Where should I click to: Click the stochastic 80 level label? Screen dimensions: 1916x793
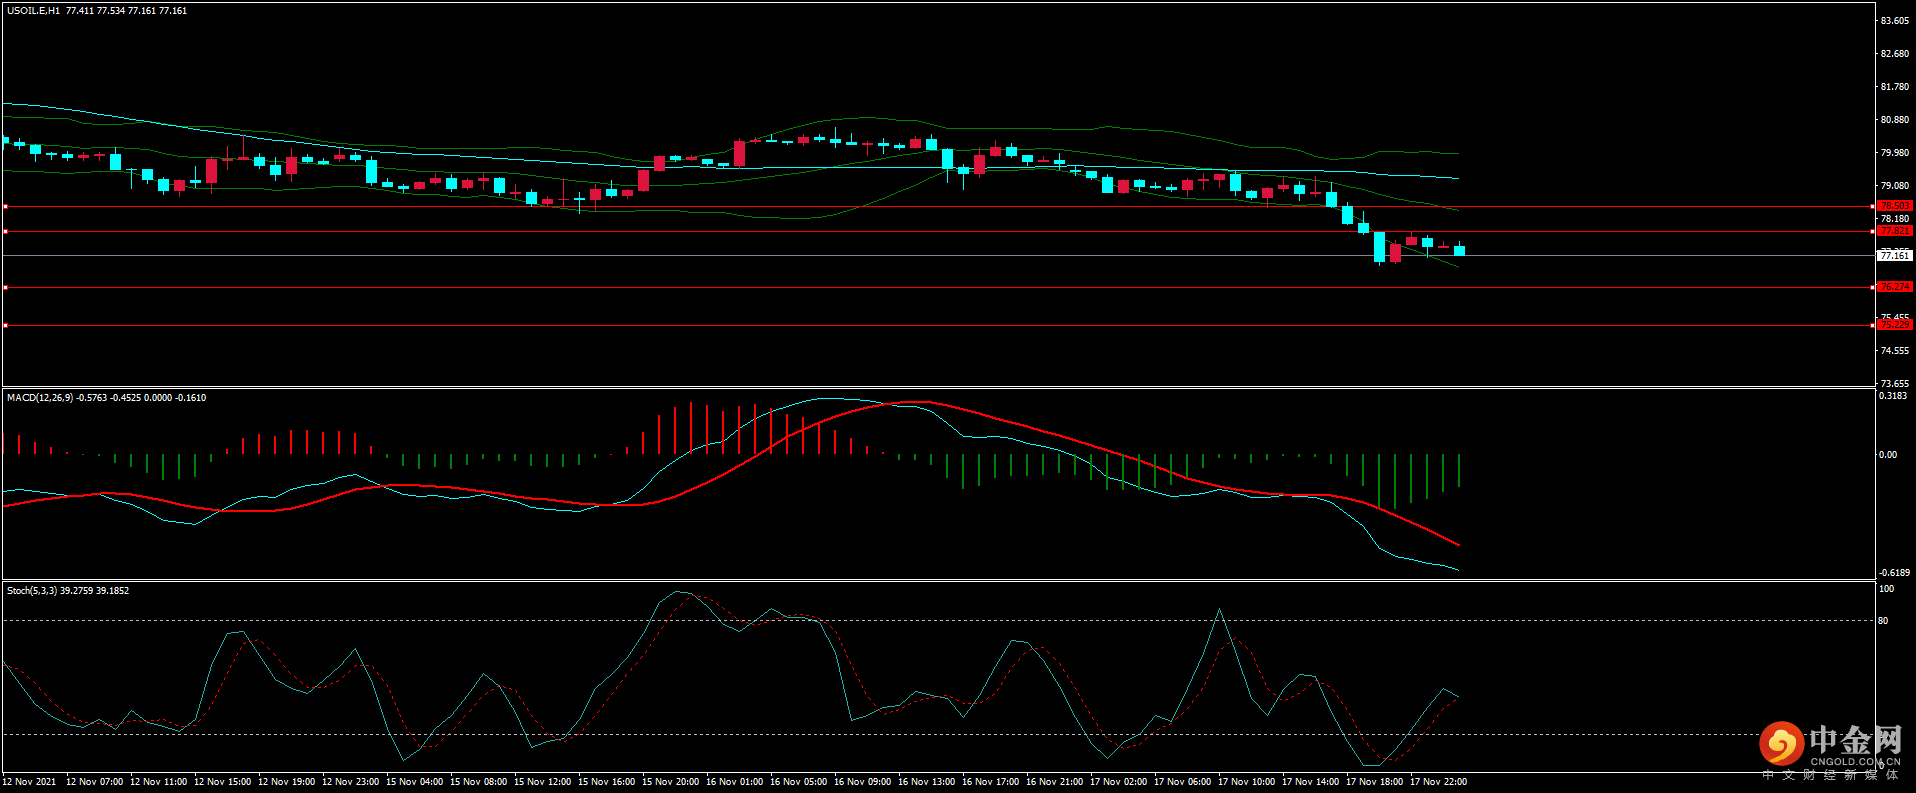point(1883,621)
